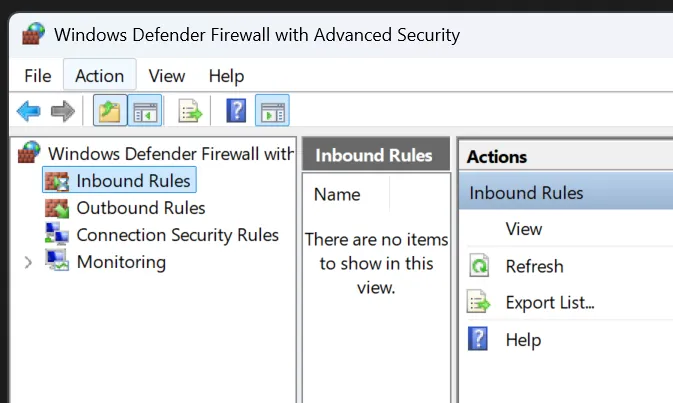Click the title bar firewall app icon

click(33, 34)
